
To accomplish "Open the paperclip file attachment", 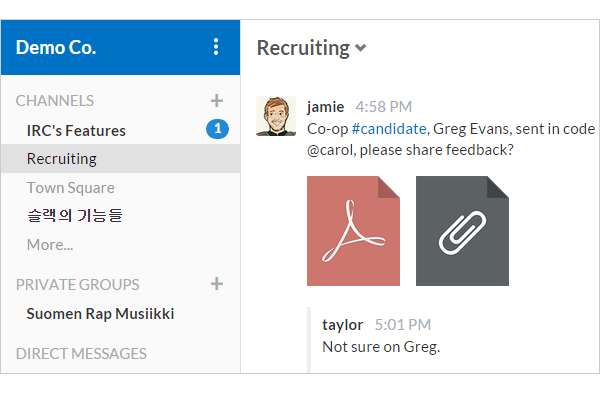I will pos(462,231).
